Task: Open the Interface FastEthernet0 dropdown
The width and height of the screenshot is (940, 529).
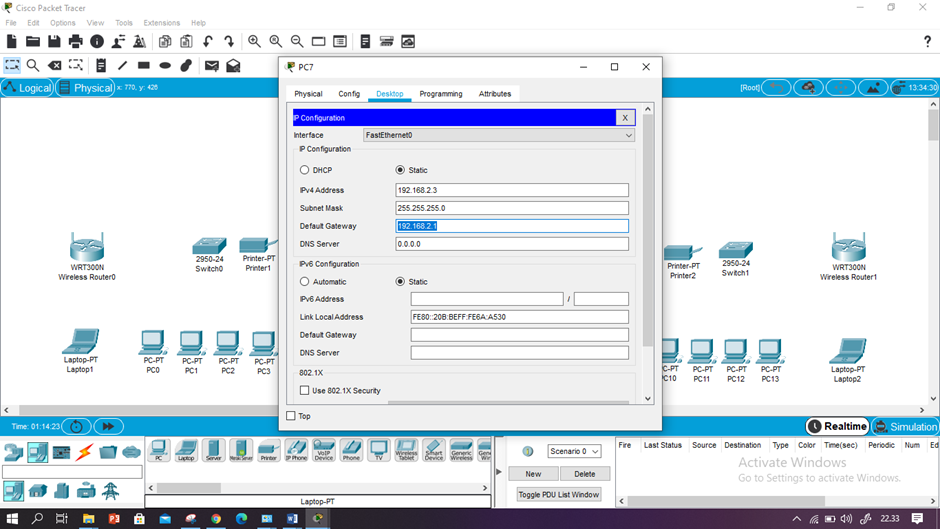Action: click(x=498, y=135)
